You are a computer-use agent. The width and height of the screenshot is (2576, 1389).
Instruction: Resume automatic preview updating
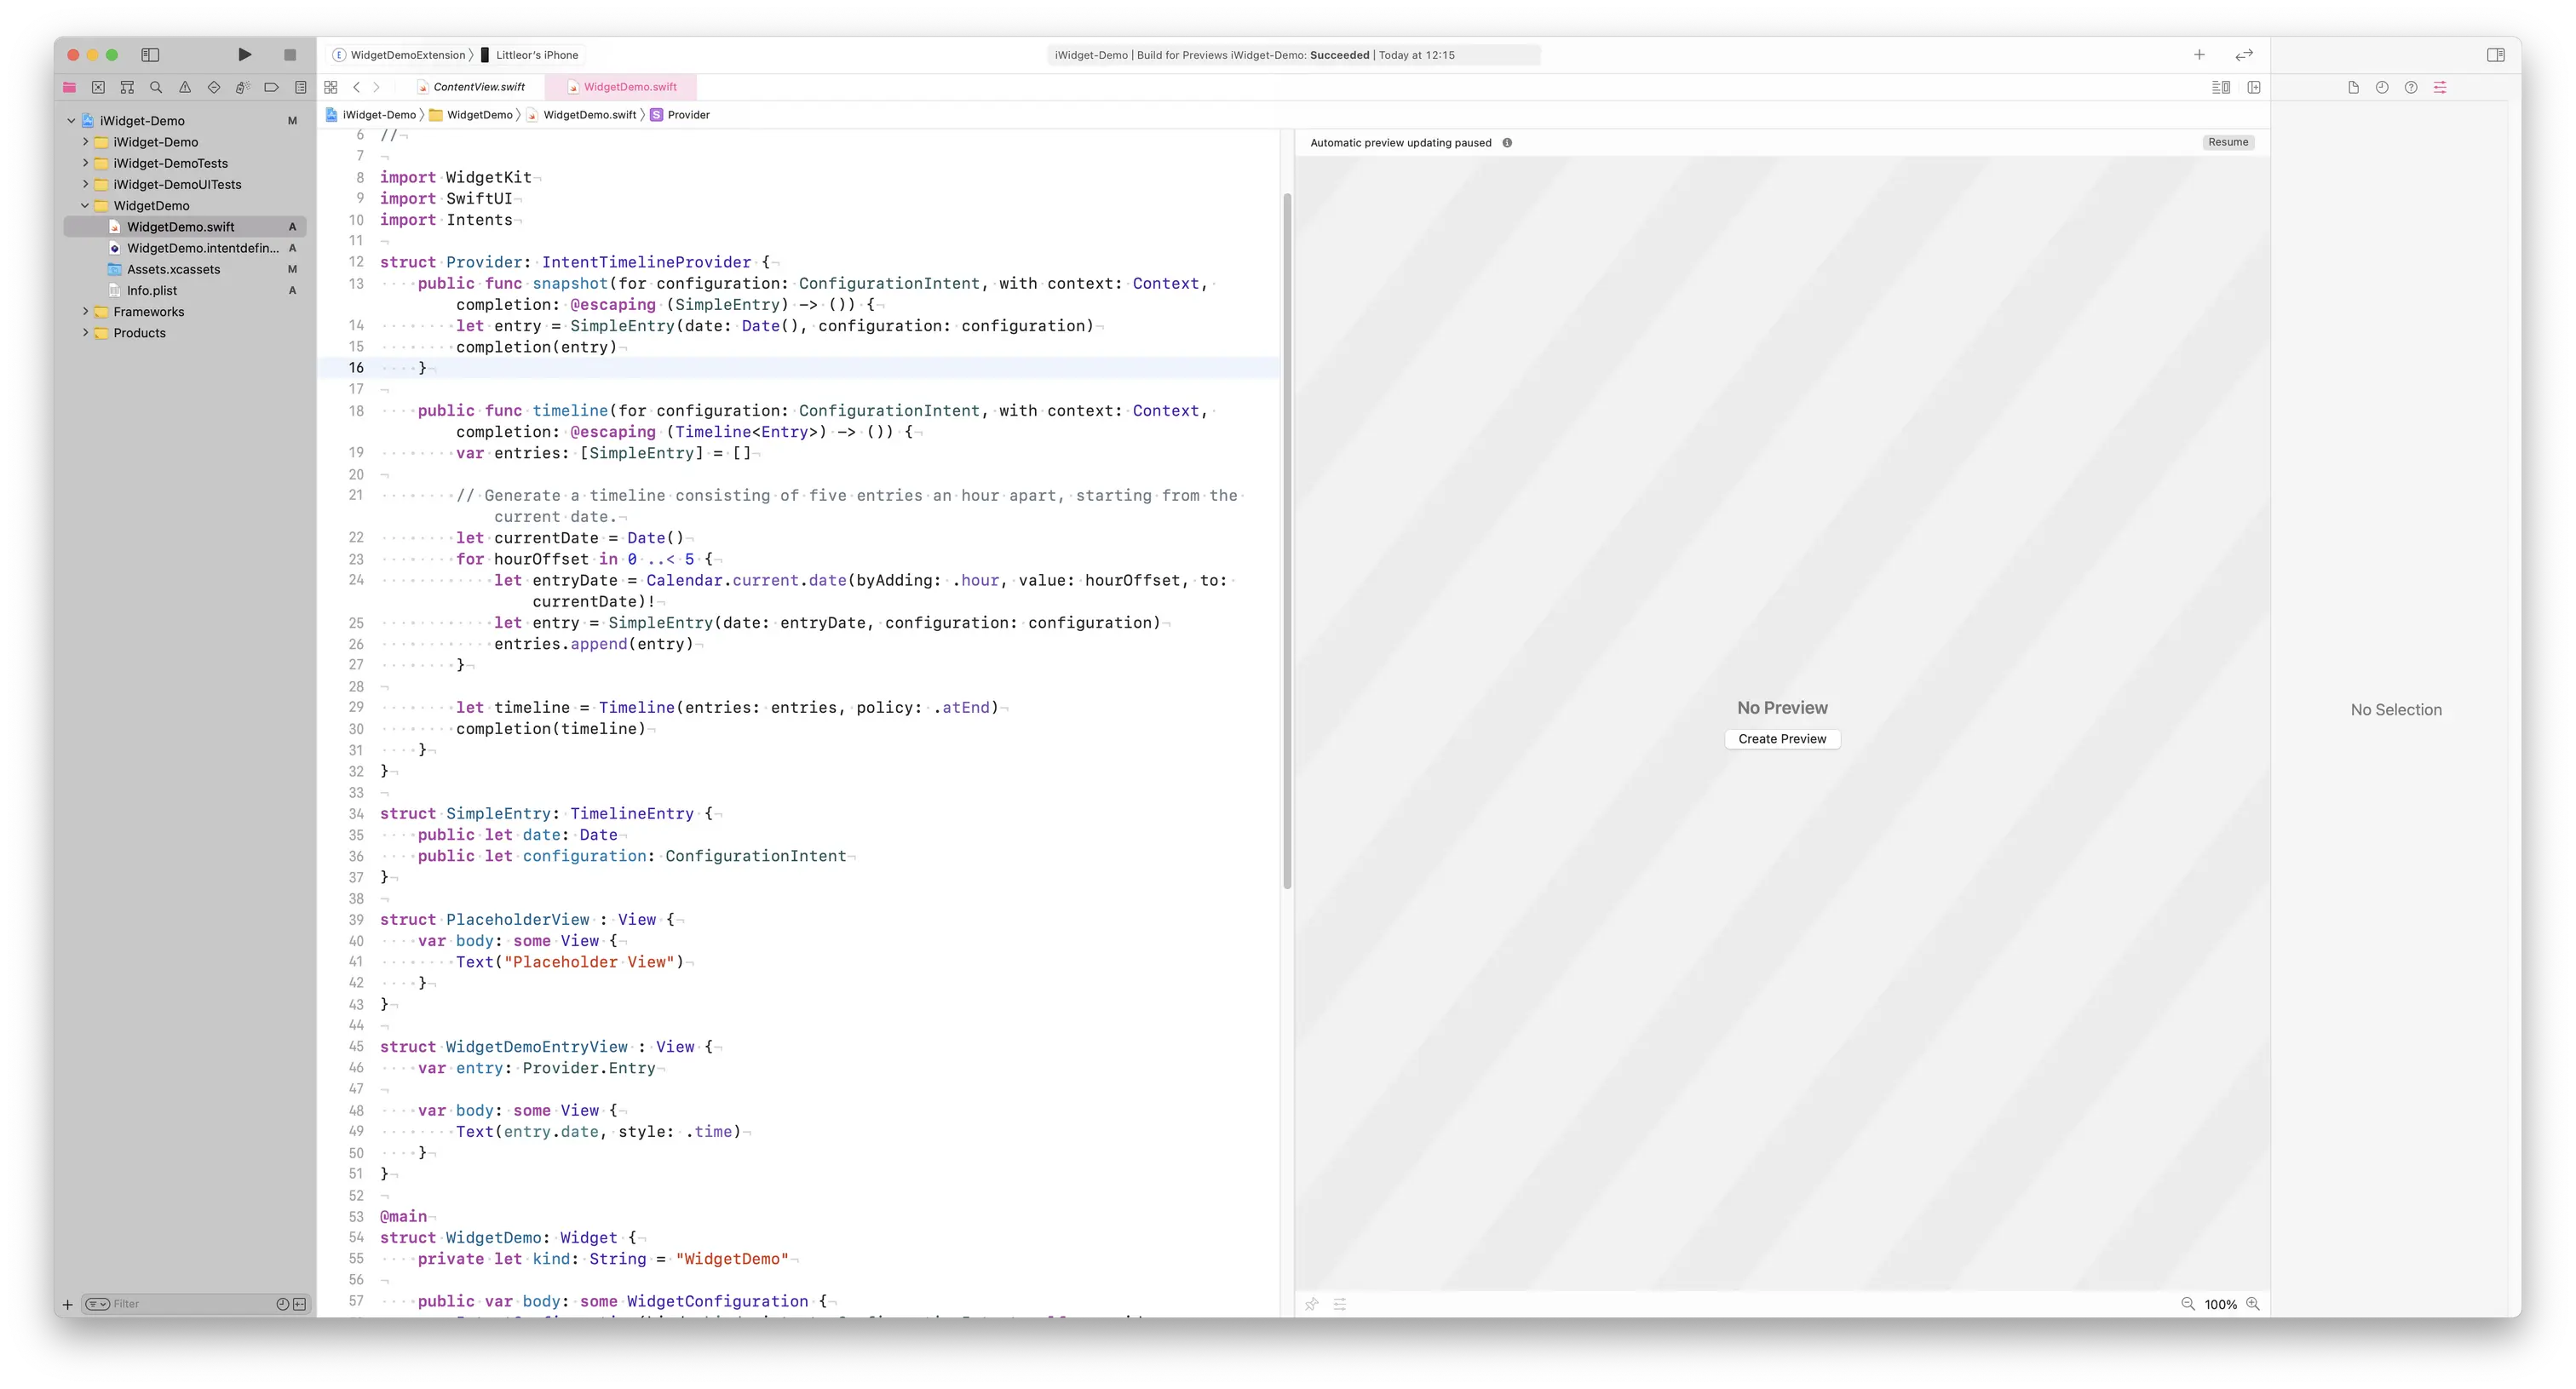(2227, 142)
